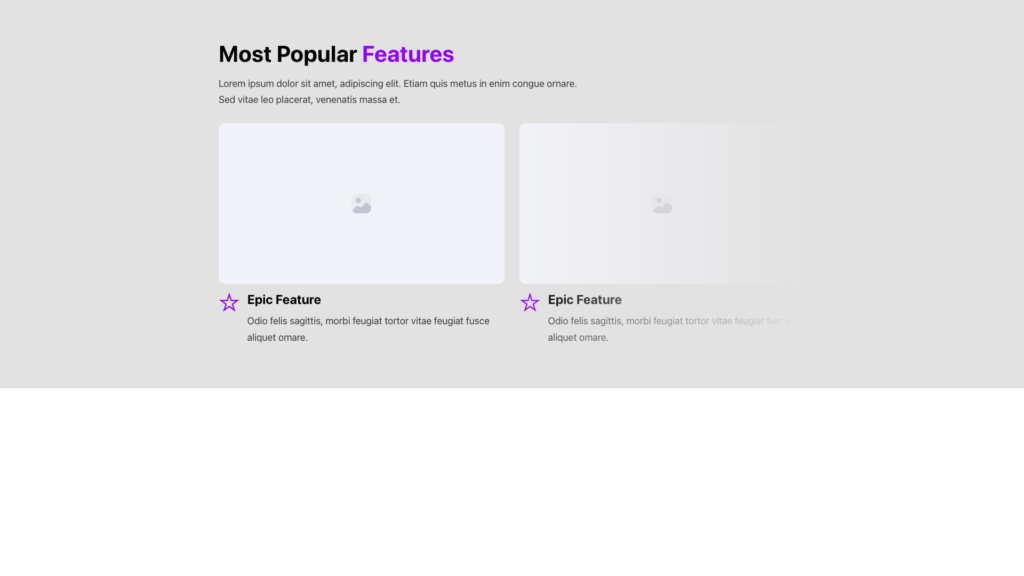Click the star icon beside the faded Epic Feature

tap(530, 302)
